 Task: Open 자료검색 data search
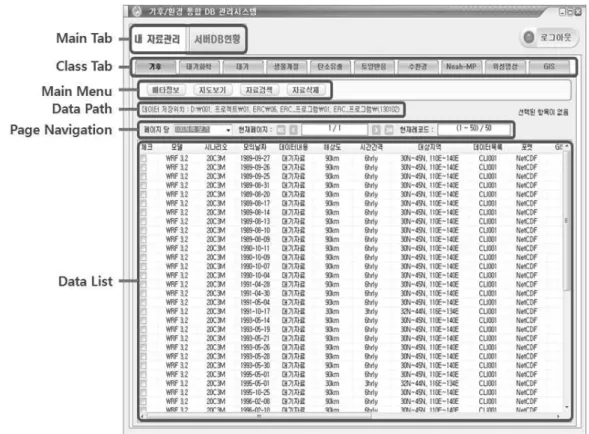[x=259, y=90]
